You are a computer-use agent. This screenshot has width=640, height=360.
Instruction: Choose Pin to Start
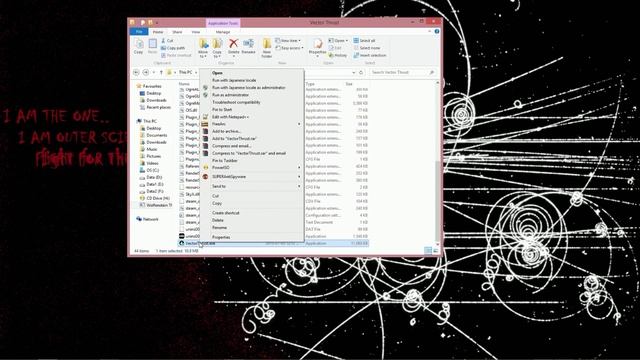point(222,109)
